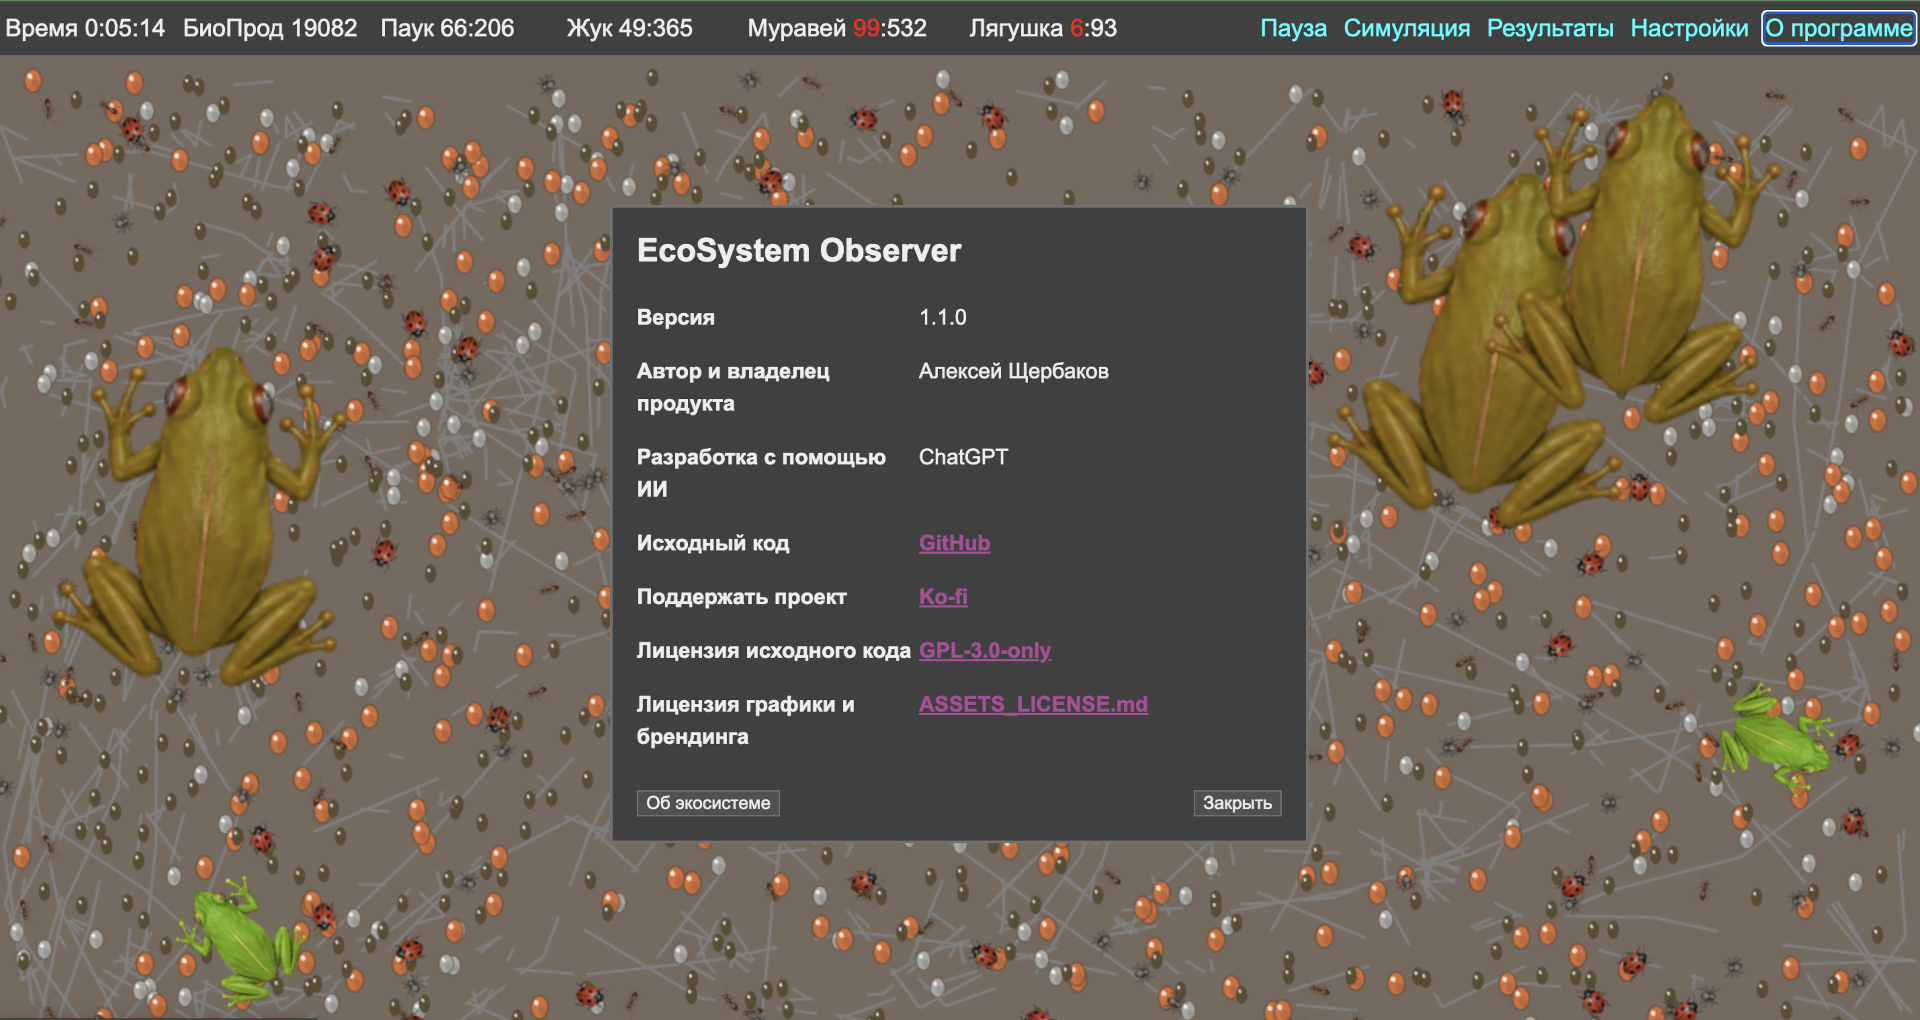Select the ChatGPT value text
This screenshot has height=1020, width=1920.
click(x=963, y=457)
